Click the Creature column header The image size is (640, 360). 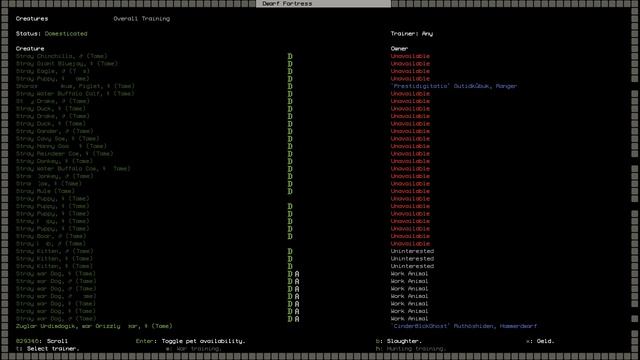pos(30,49)
